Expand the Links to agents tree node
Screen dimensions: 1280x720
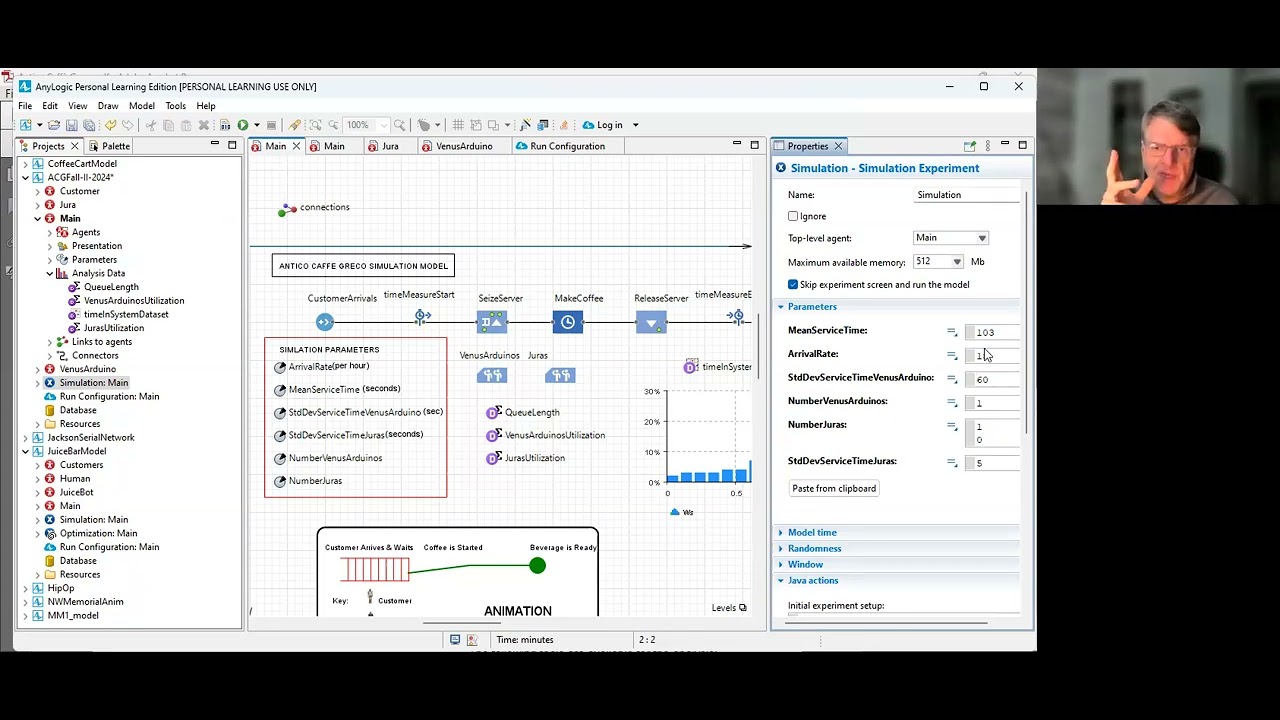click(50, 342)
